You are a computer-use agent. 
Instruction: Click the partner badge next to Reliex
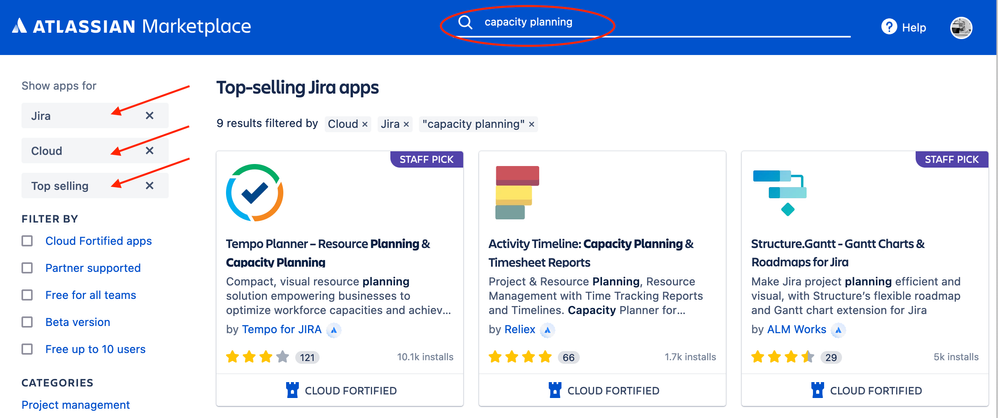tap(547, 330)
